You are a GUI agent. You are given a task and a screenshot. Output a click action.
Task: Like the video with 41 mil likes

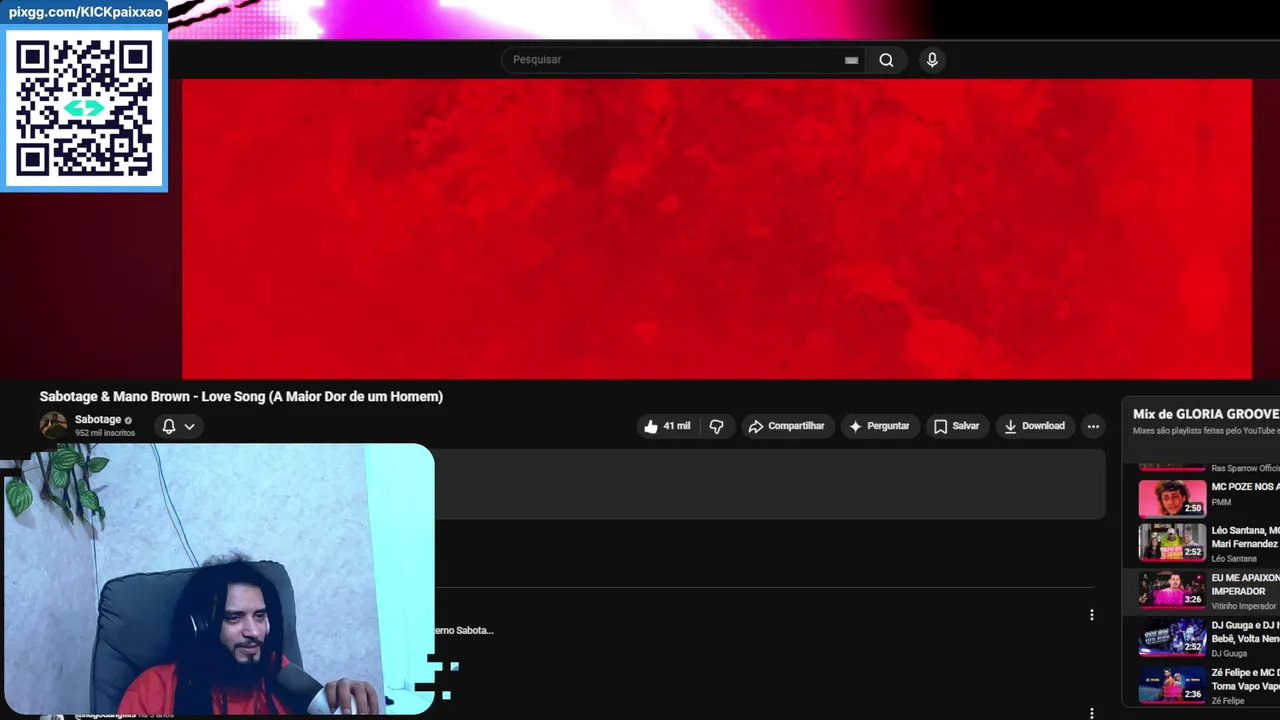668,426
